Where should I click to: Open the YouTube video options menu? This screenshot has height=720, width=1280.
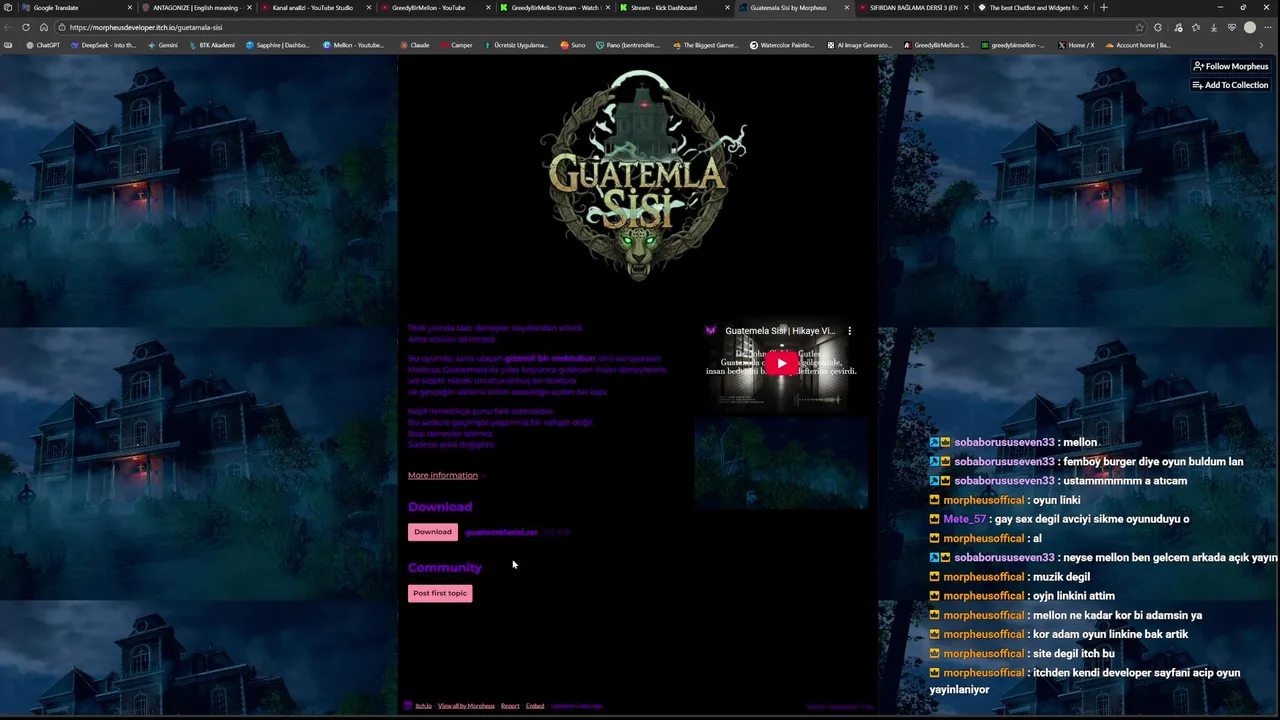850,331
